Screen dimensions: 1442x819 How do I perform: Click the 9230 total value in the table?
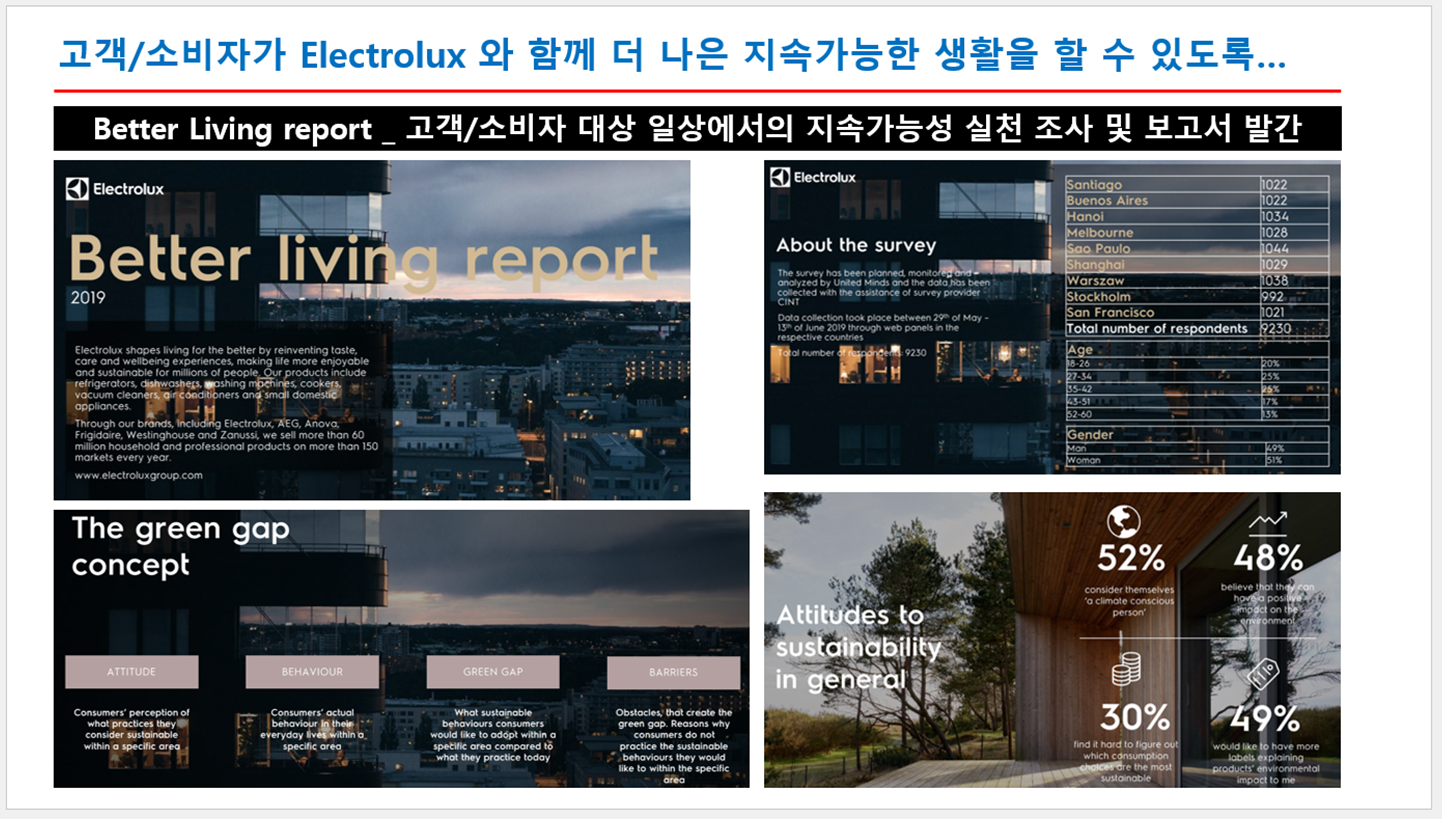1275,328
